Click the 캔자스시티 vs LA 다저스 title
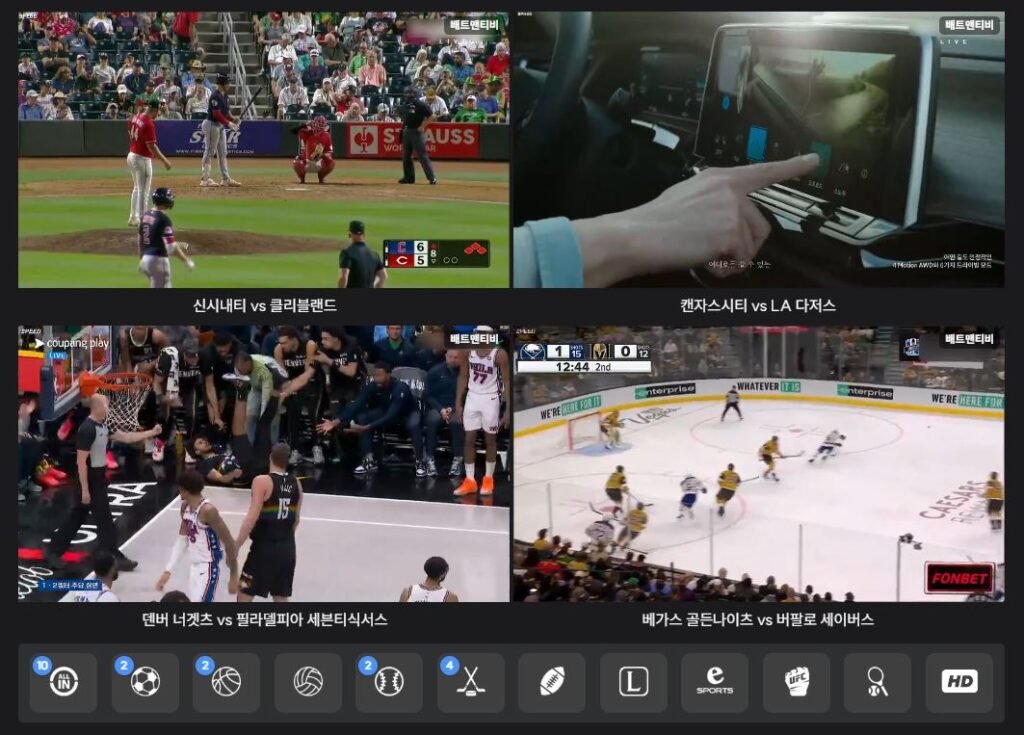Screen dimensions: 1024x735 (x=758, y=305)
